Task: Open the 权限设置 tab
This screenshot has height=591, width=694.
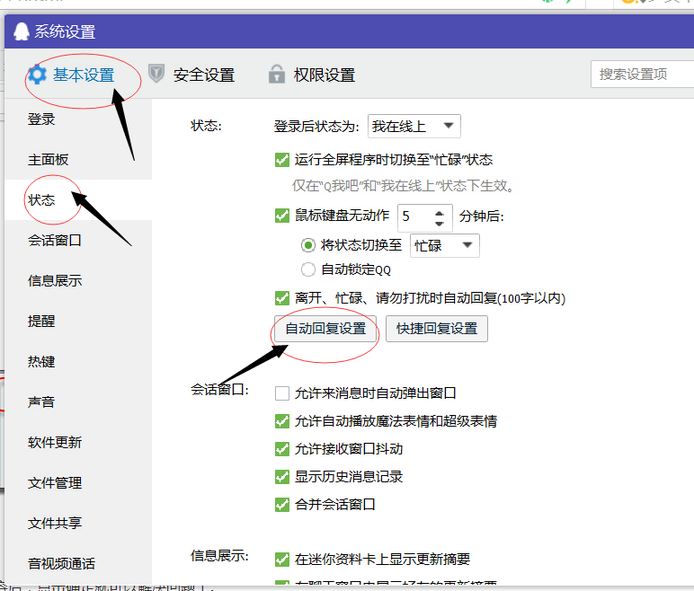Action: pos(323,75)
